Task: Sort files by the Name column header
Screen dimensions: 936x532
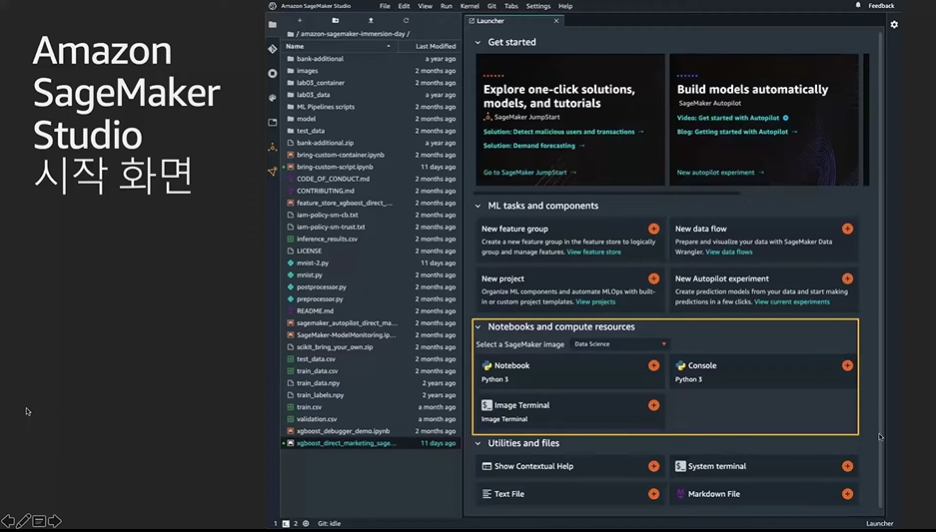Action: pyautogui.click(x=338, y=46)
